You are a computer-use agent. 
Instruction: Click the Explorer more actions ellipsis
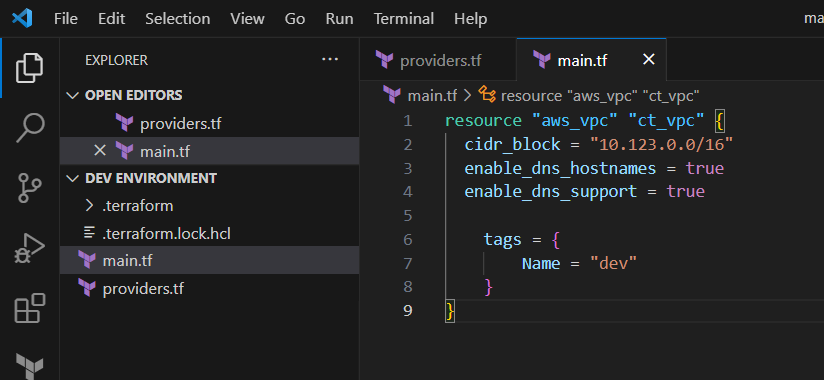(x=329, y=59)
